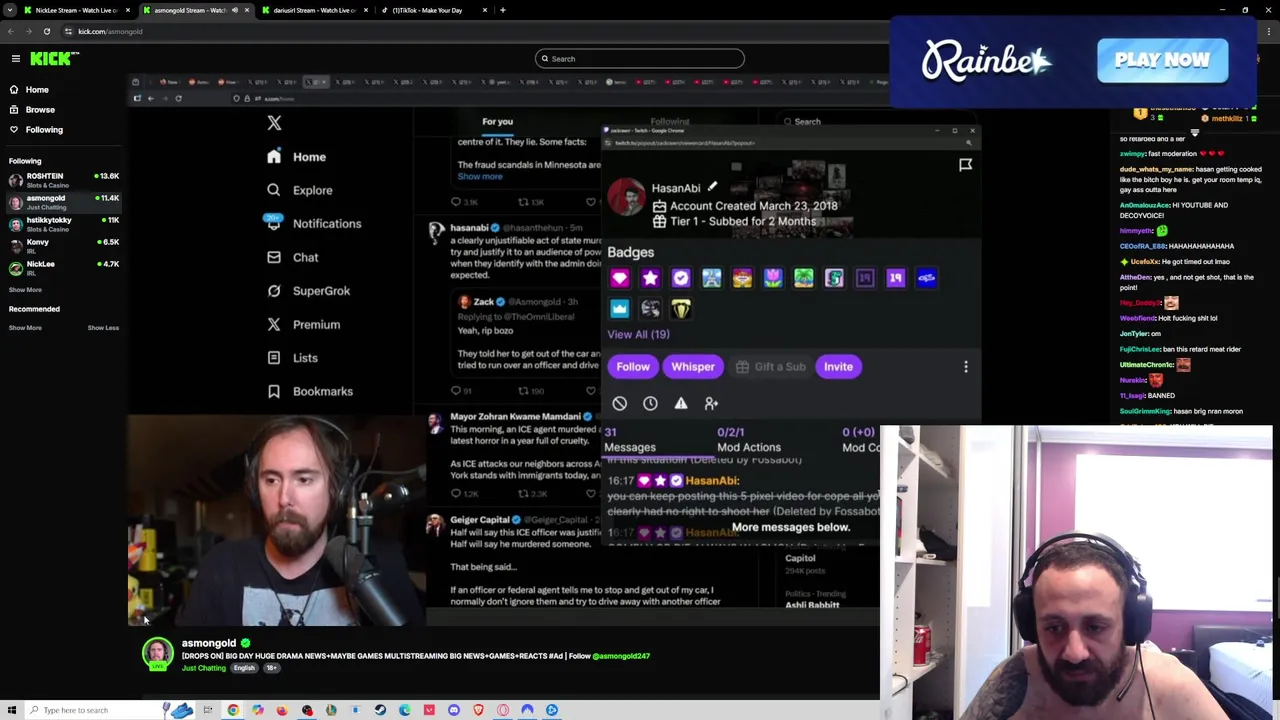Select NickLee channel in Following list
The width and height of the screenshot is (1280, 720).
click(63, 268)
